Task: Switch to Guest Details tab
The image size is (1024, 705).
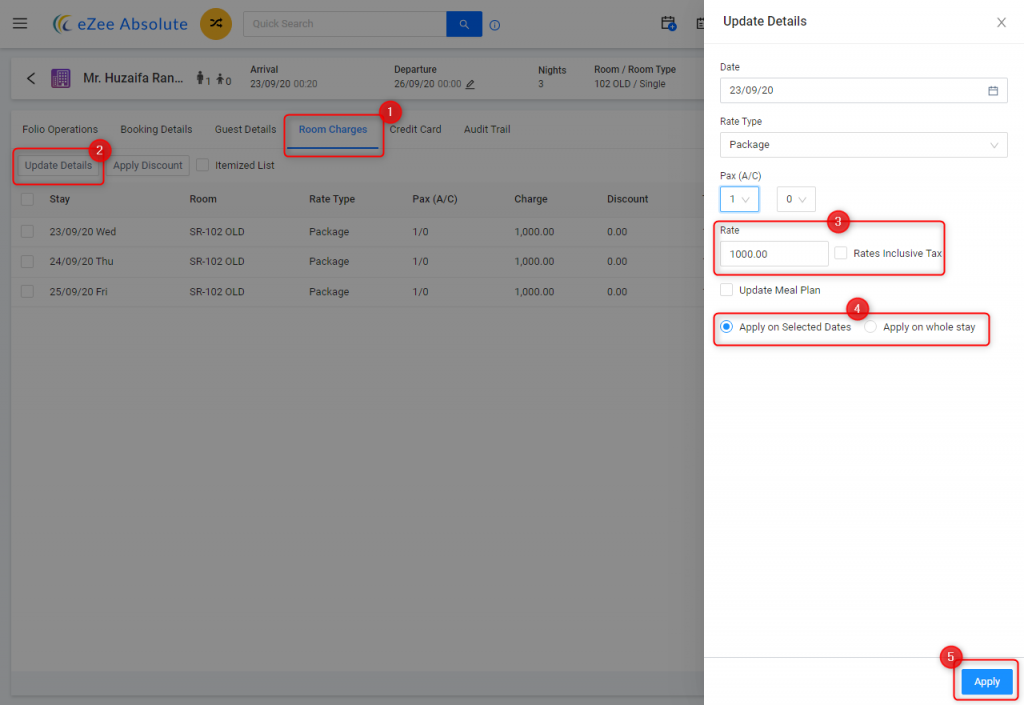Action: tap(246, 129)
